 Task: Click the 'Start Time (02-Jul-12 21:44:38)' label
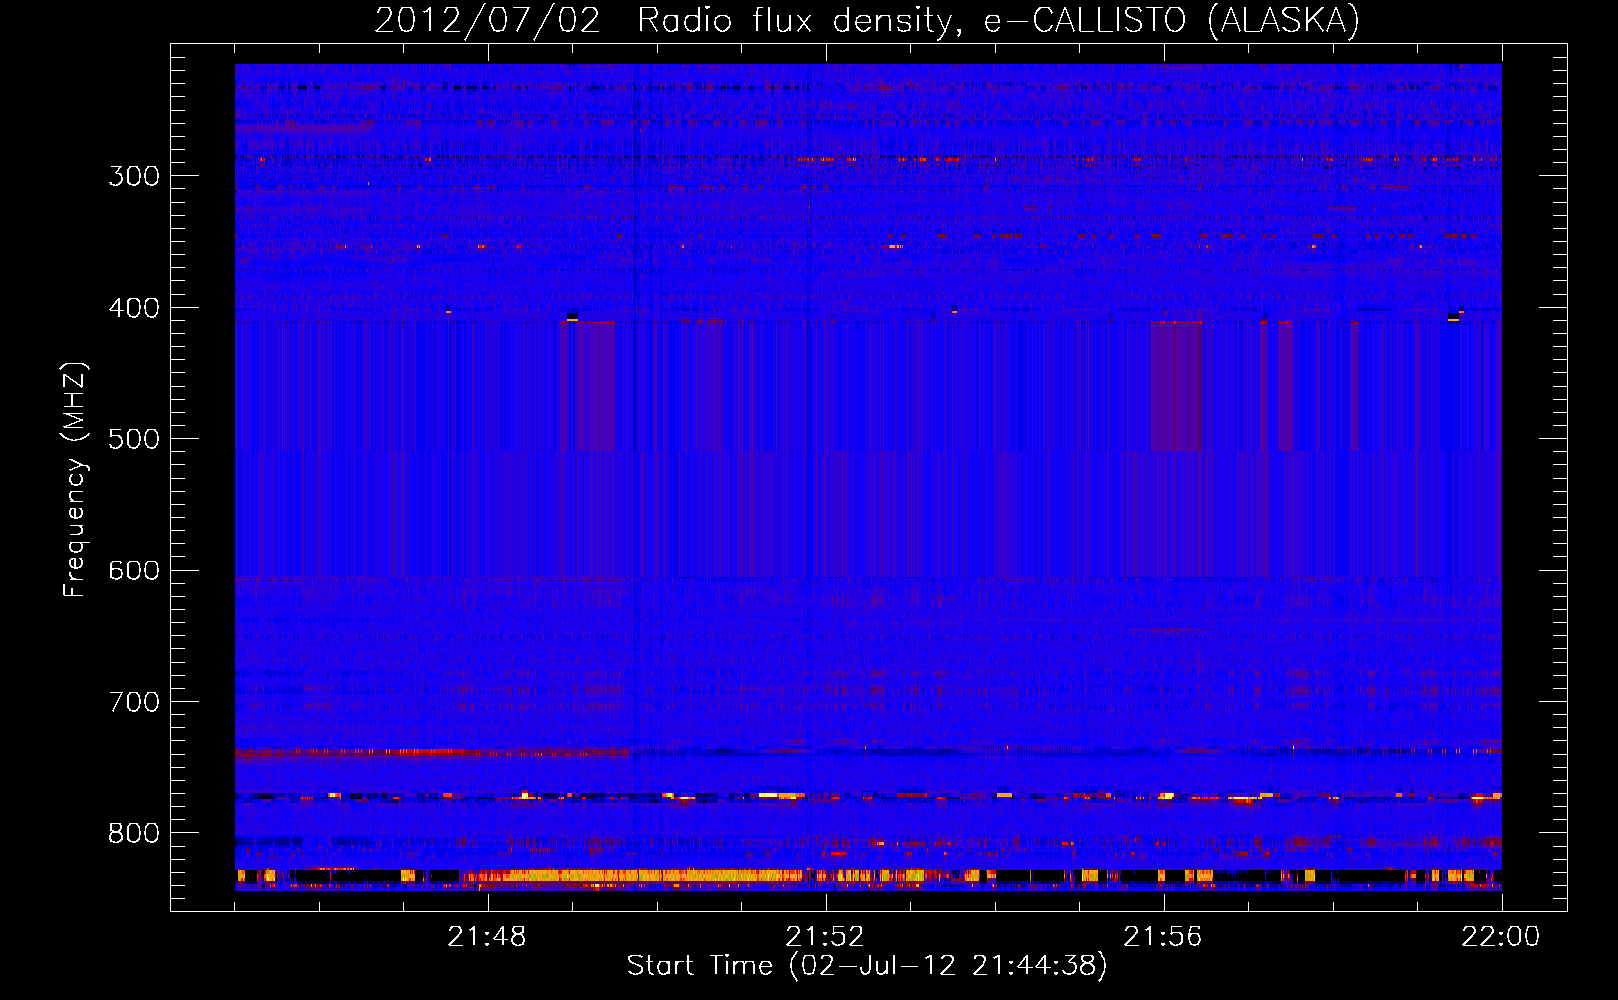[x=867, y=966]
